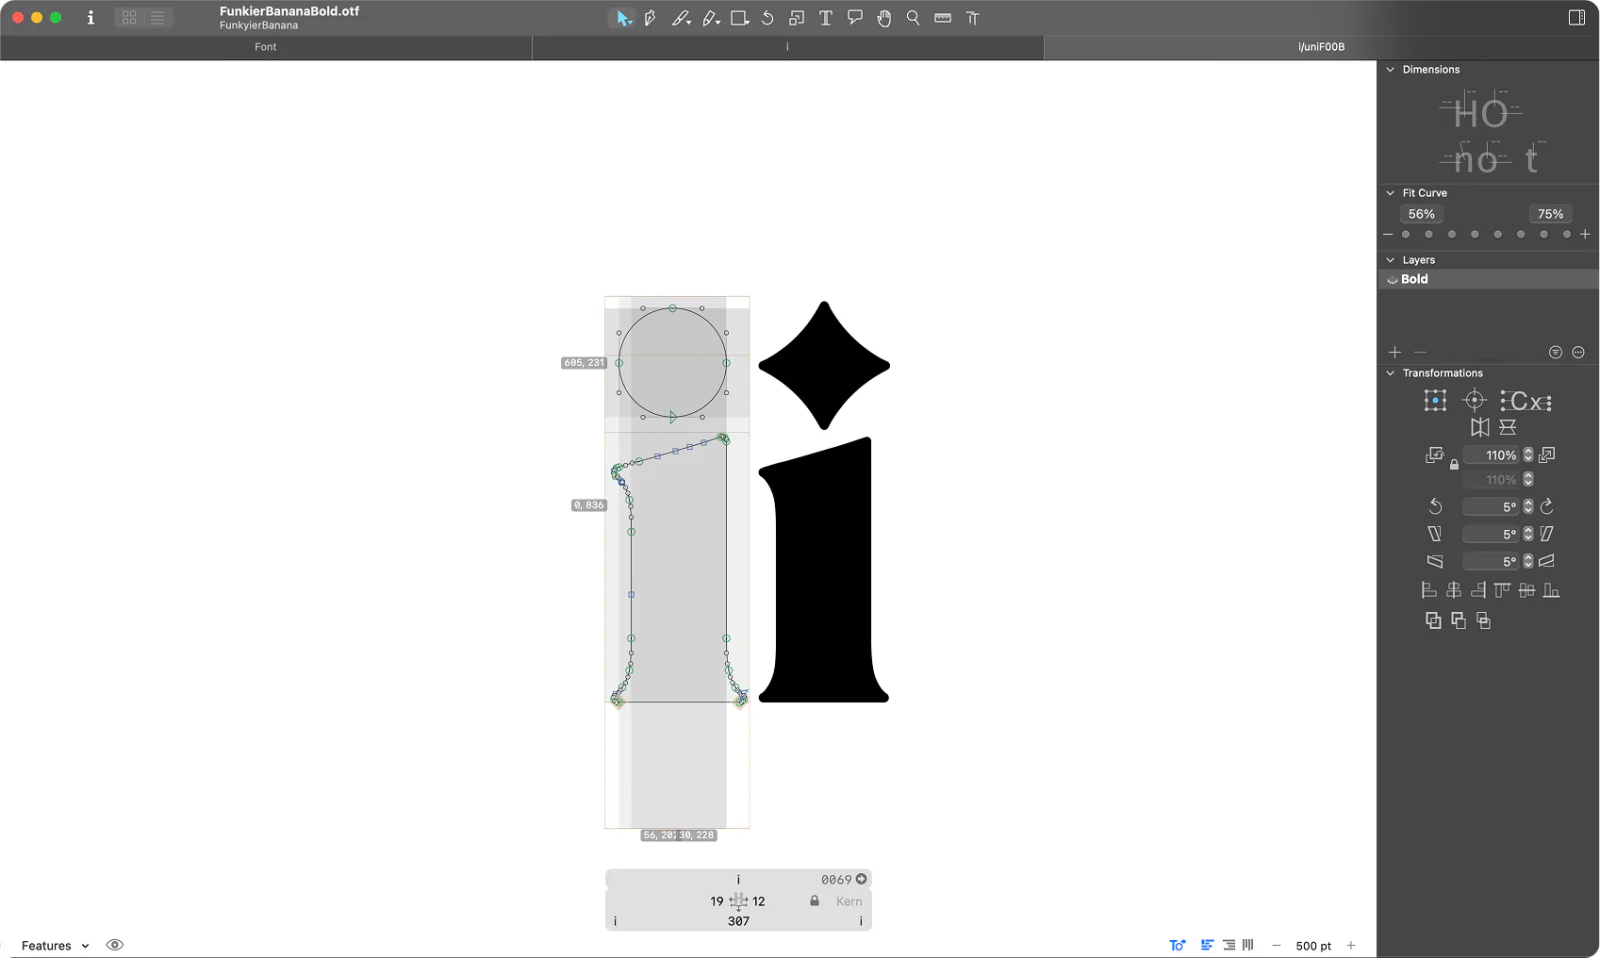The width and height of the screenshot is (1600, 958).
Task: Switch to grid view mode in toolbar
Action: pos(129,18)
